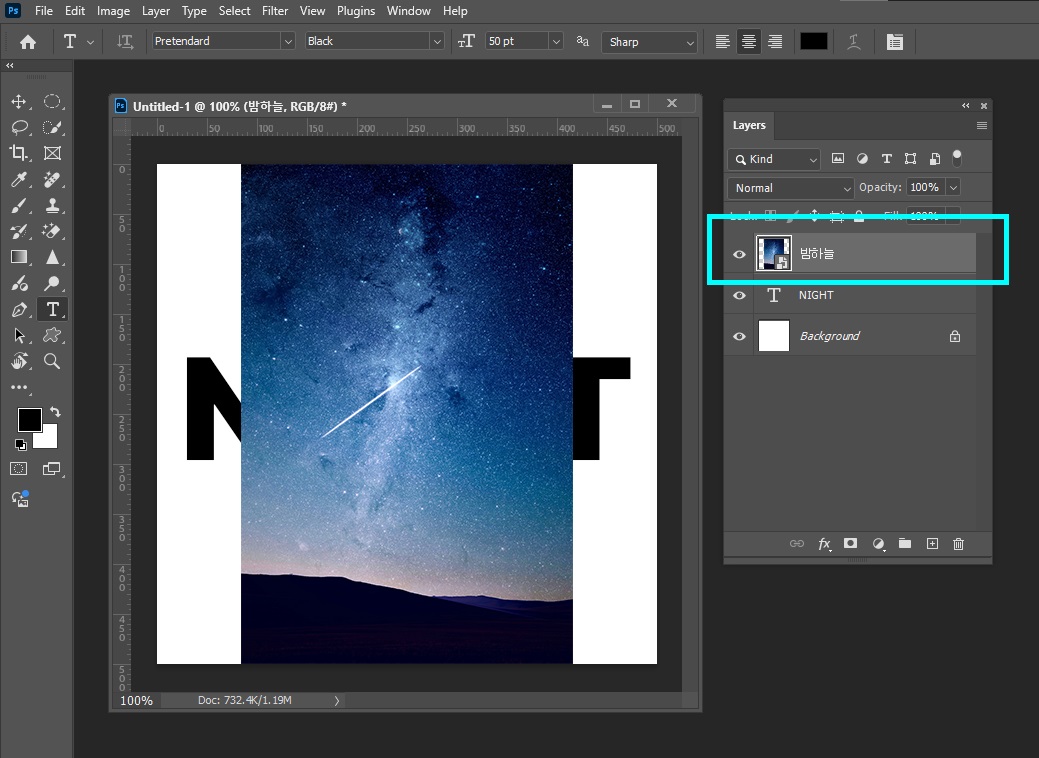Select the Horizontal Type tool
Screen dimensions: 1039x758
52,309
